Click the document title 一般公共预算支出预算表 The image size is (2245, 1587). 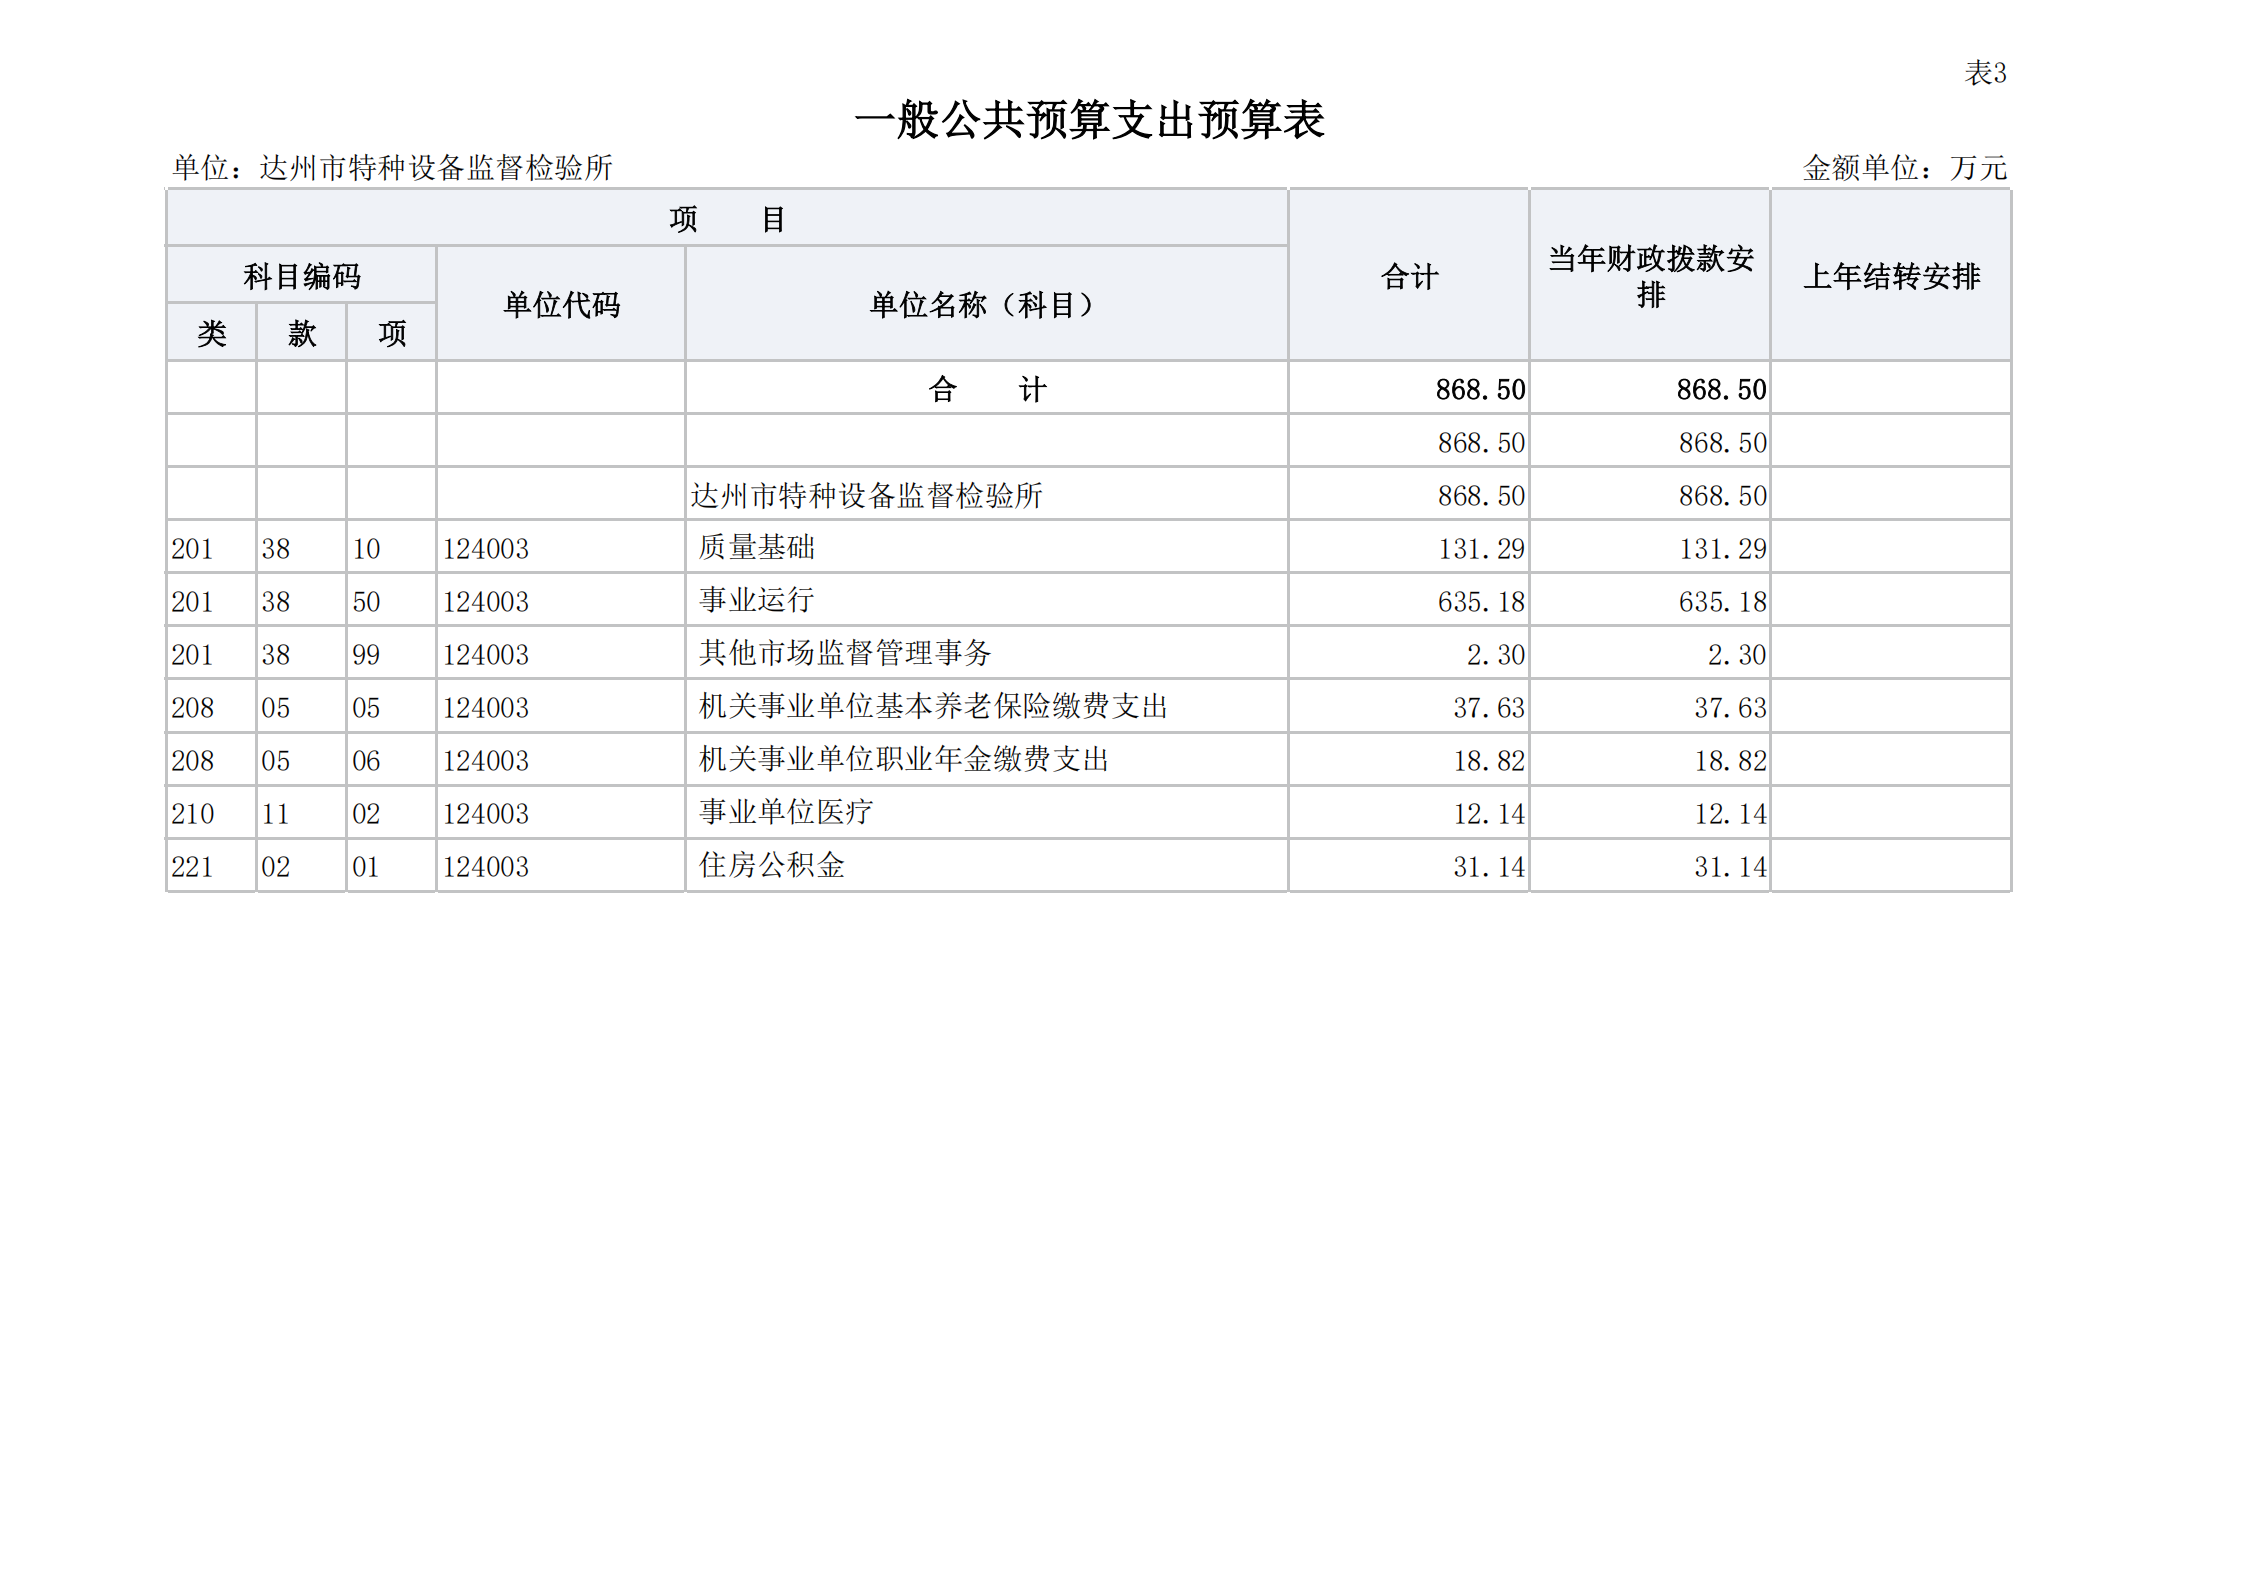[x=1089, y=120]
